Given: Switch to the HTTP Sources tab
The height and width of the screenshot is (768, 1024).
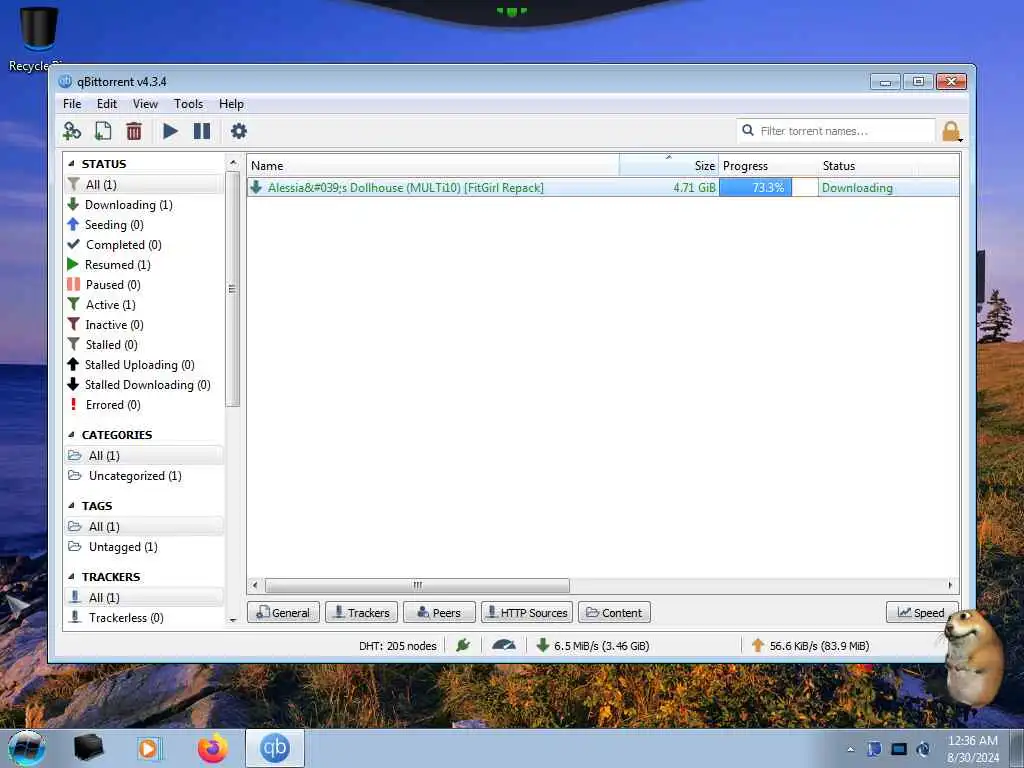Looking at the screenshot, I should pos(527,613).
